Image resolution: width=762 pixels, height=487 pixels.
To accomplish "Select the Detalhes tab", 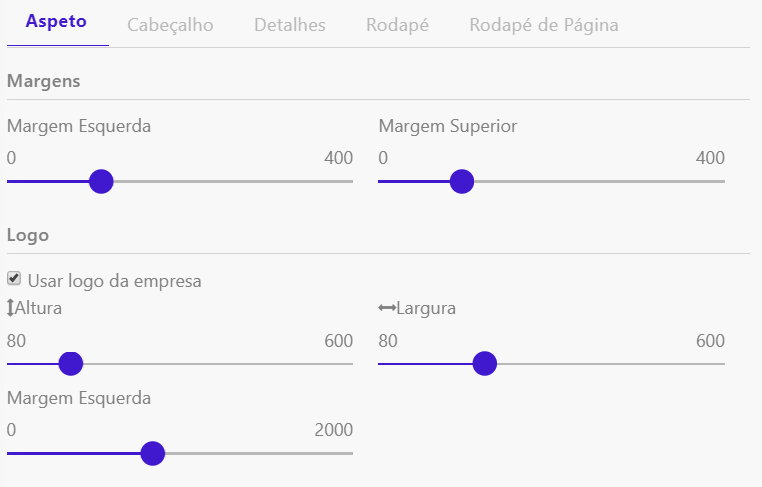I will [x=290, y=25].
